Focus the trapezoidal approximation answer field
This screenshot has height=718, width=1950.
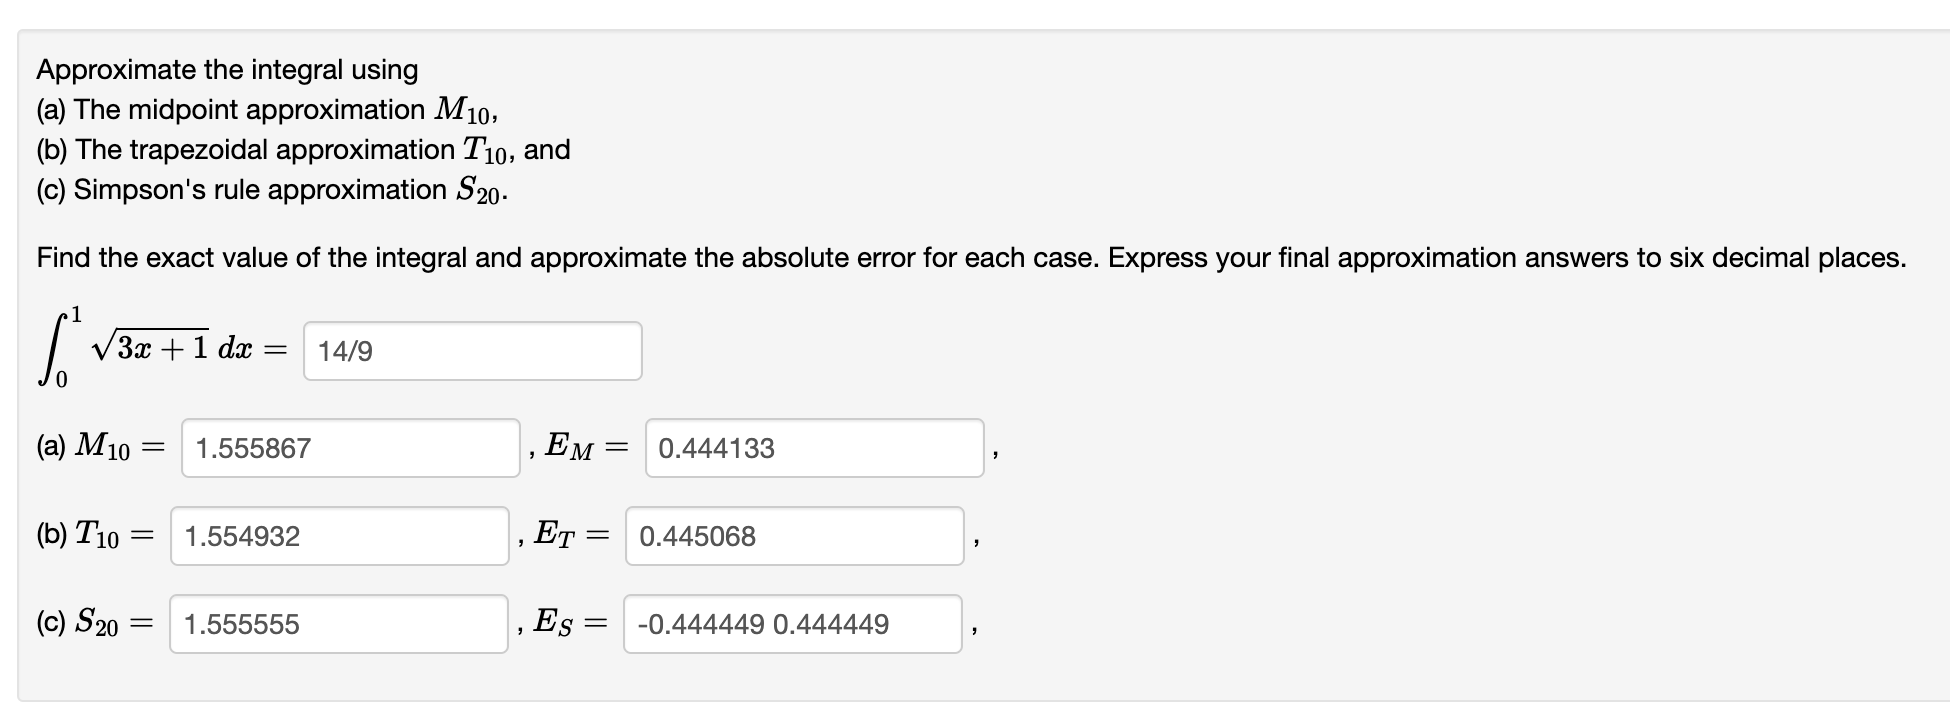[x=340, y=537]
